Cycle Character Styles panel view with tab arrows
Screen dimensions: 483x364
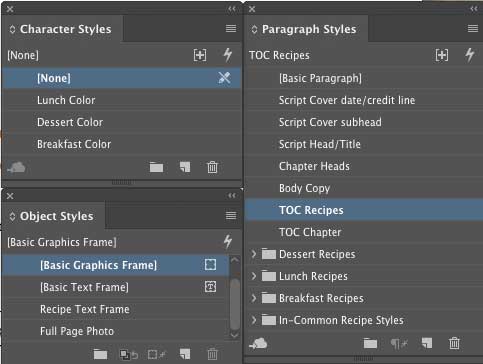tap(12, 29)
